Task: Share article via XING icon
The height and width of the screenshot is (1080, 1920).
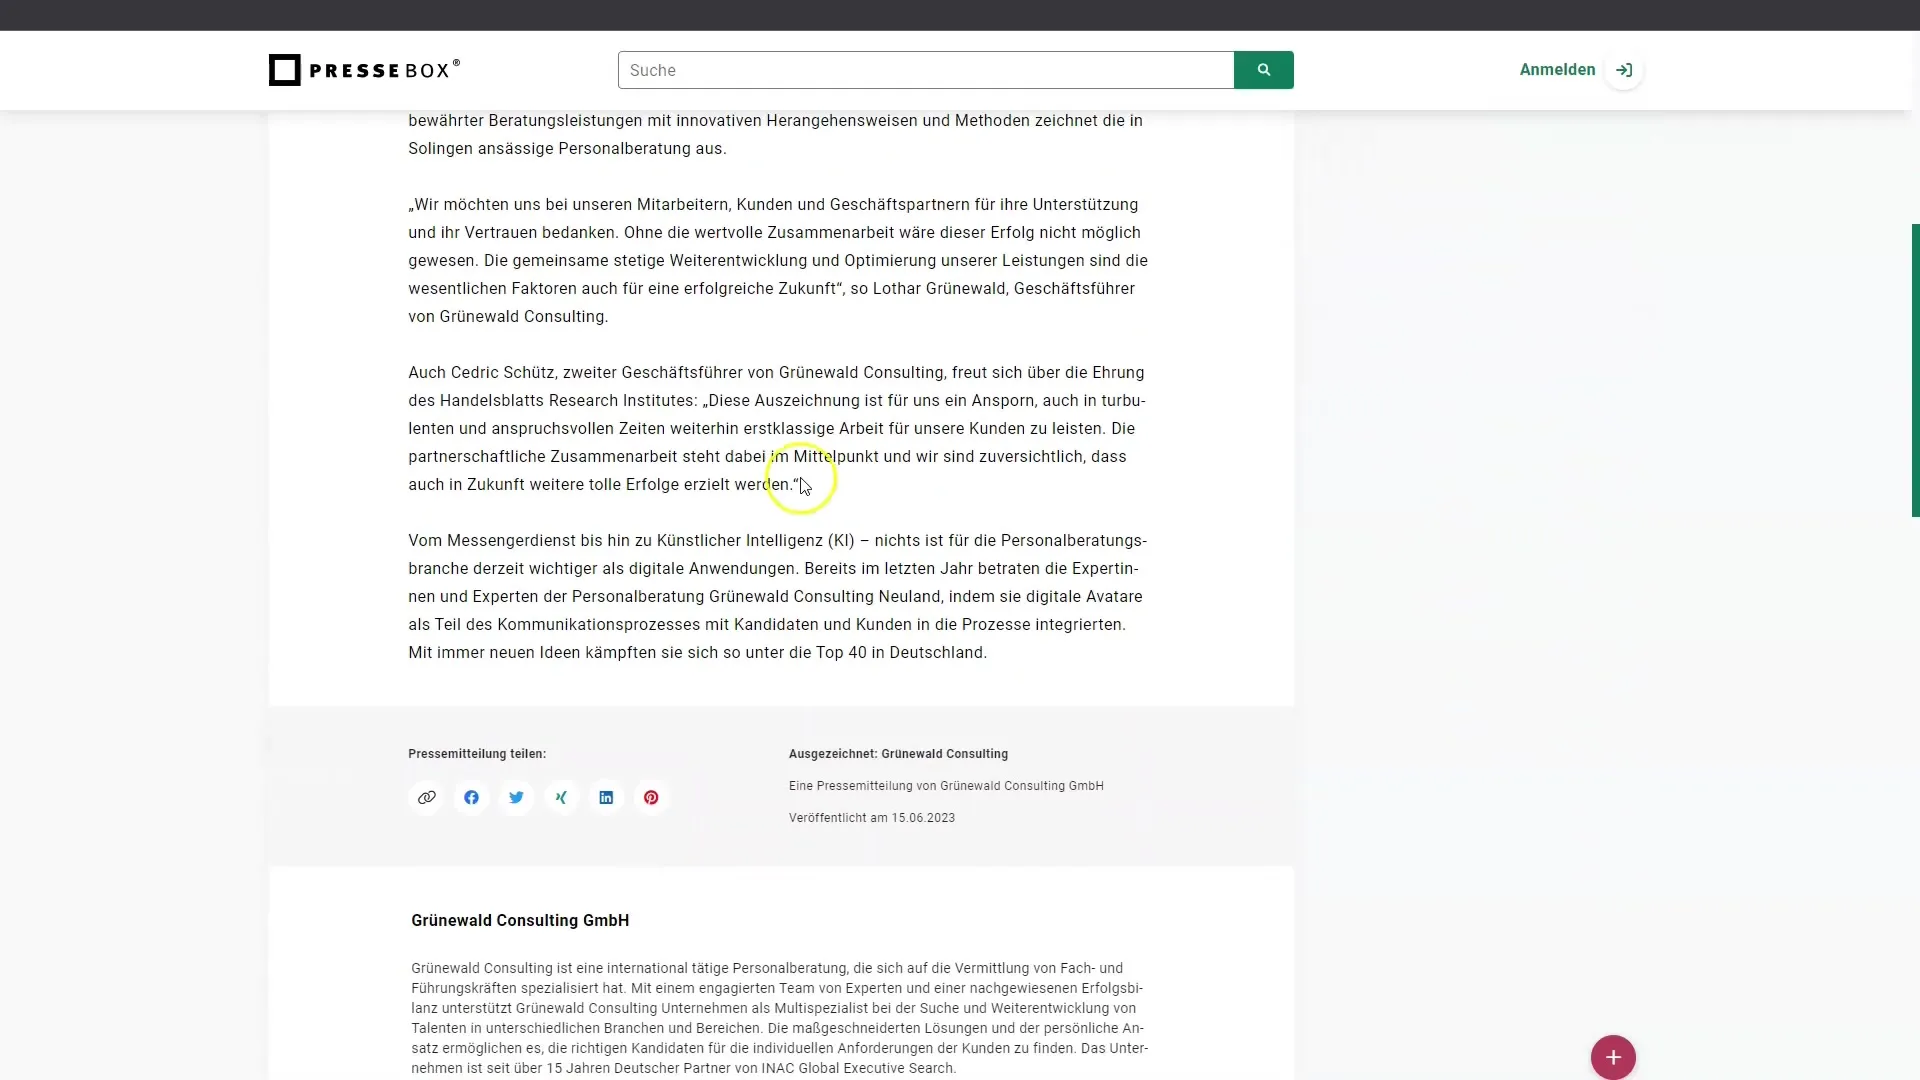Action: point(562,796)
